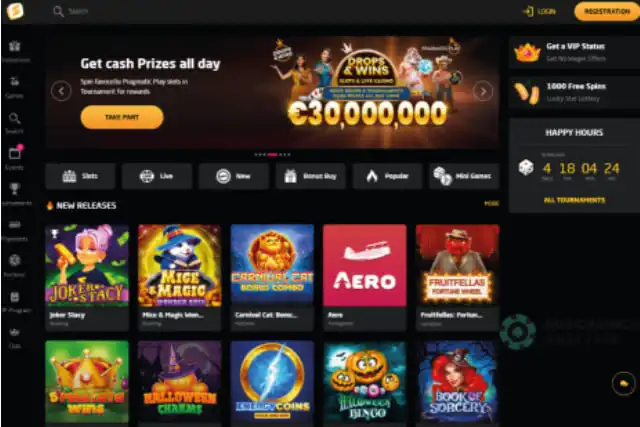Switch to the Mini Games category tab

tap(464, 176)
